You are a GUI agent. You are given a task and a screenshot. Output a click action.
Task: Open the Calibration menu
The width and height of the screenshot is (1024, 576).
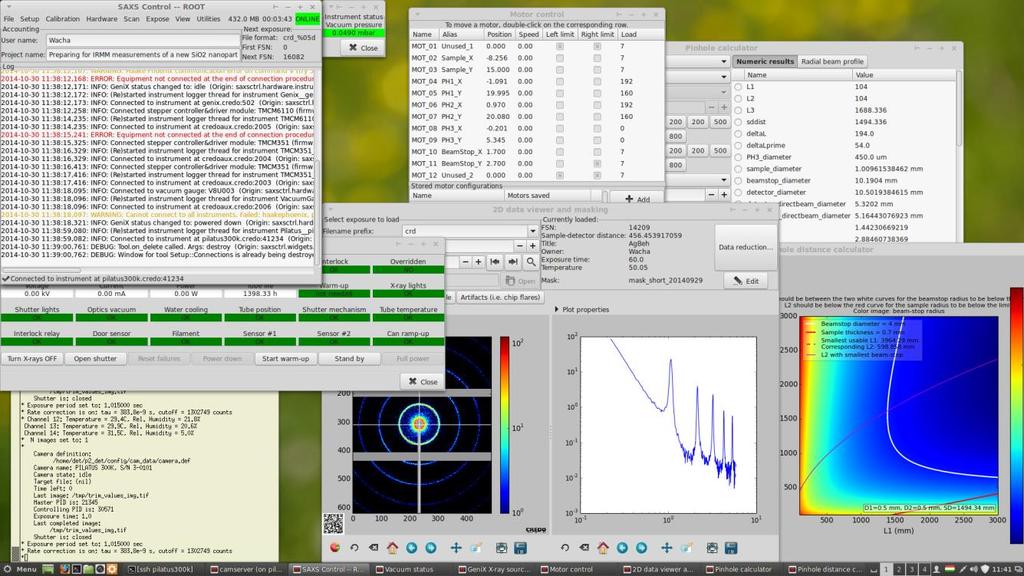tap(63, 19)
